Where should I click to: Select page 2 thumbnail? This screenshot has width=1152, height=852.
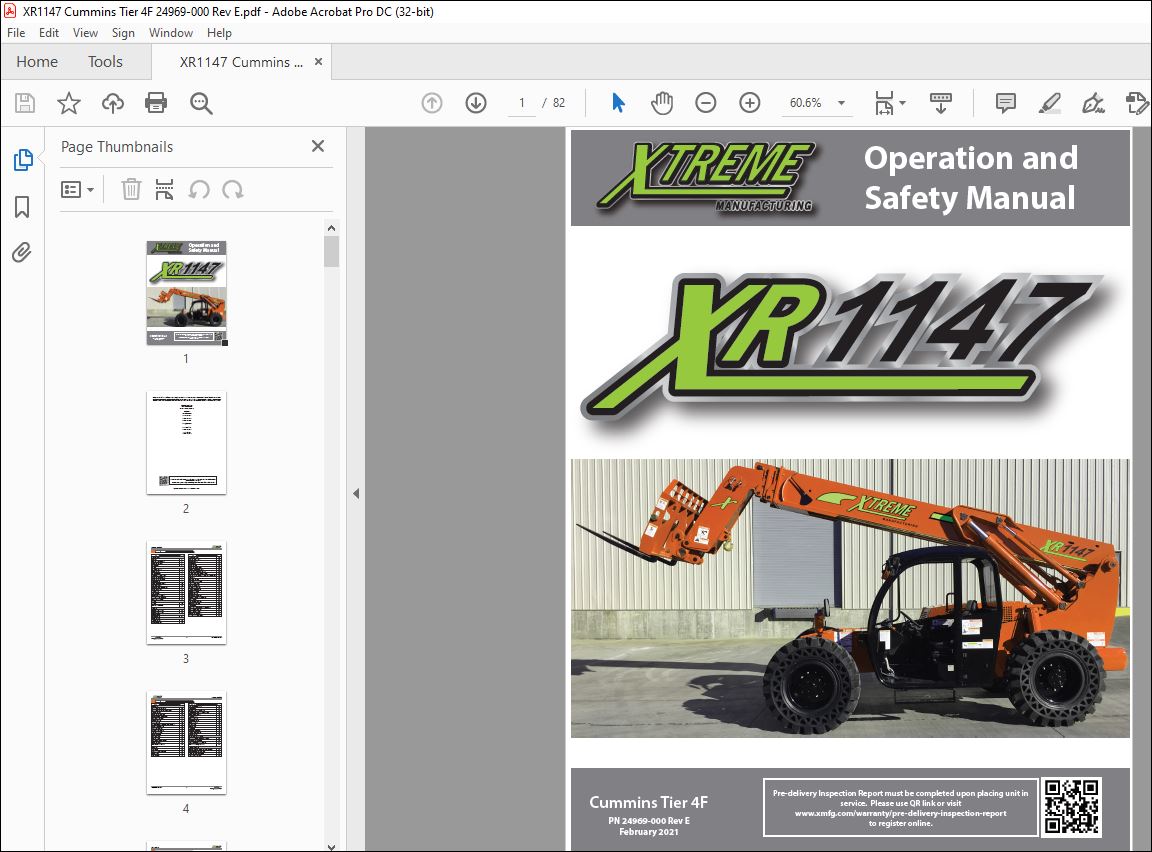pyautogui.click(x=187, y=443)
